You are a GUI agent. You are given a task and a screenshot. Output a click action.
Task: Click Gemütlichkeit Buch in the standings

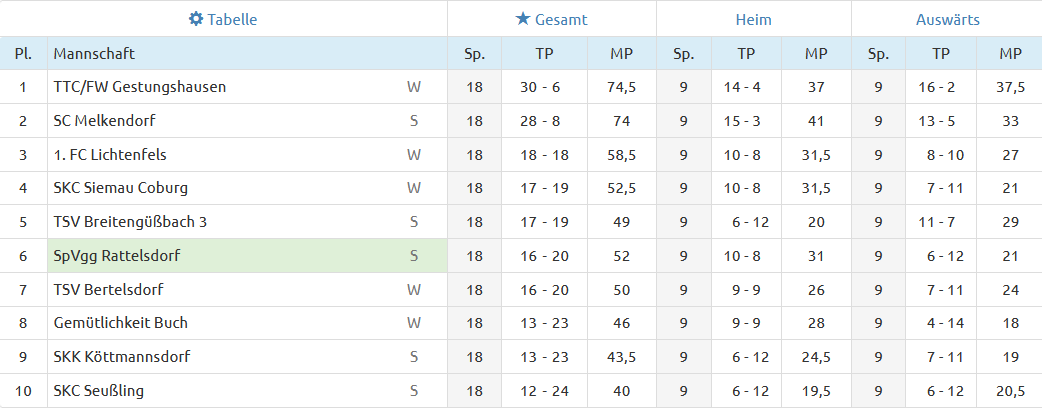(x=121, y=323)
